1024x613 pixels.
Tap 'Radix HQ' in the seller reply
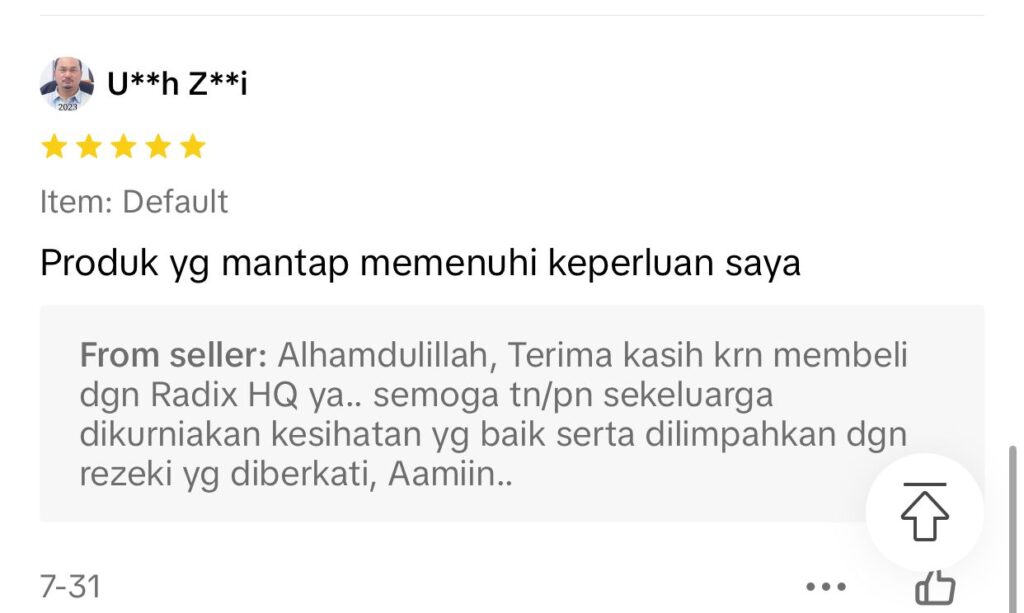coord(224,395)
